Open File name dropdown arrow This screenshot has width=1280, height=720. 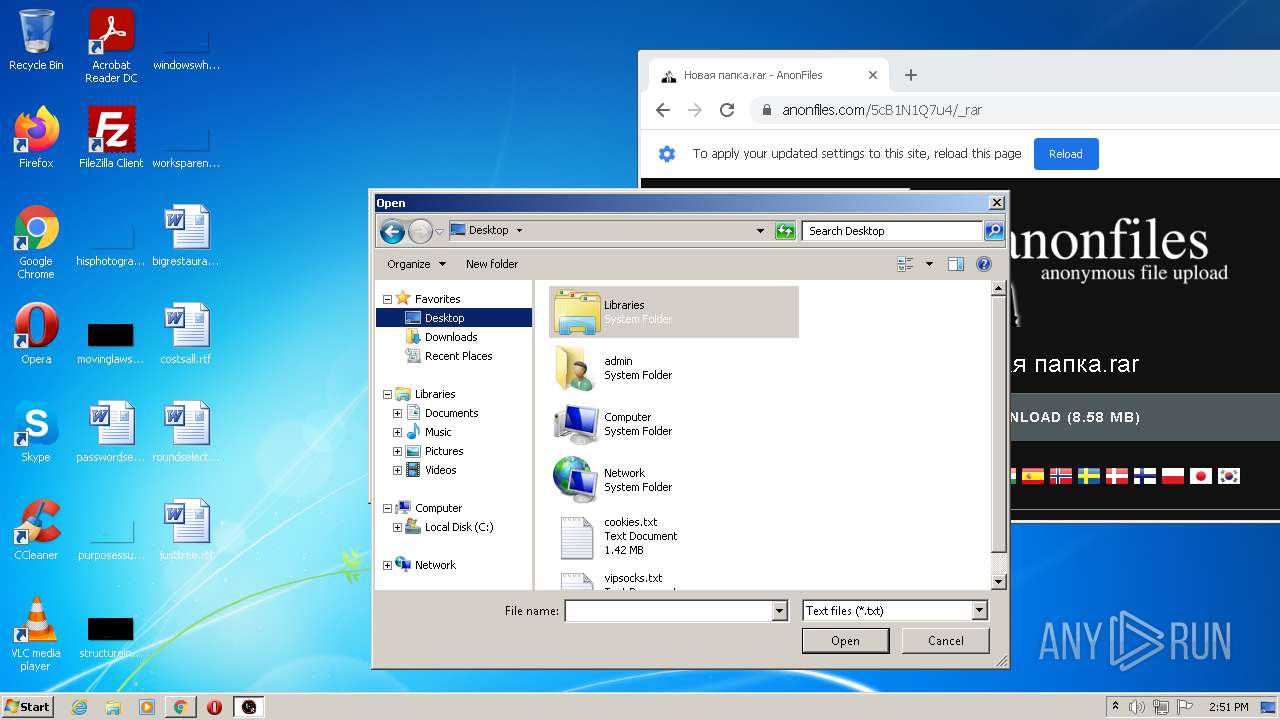click(779, 611)
